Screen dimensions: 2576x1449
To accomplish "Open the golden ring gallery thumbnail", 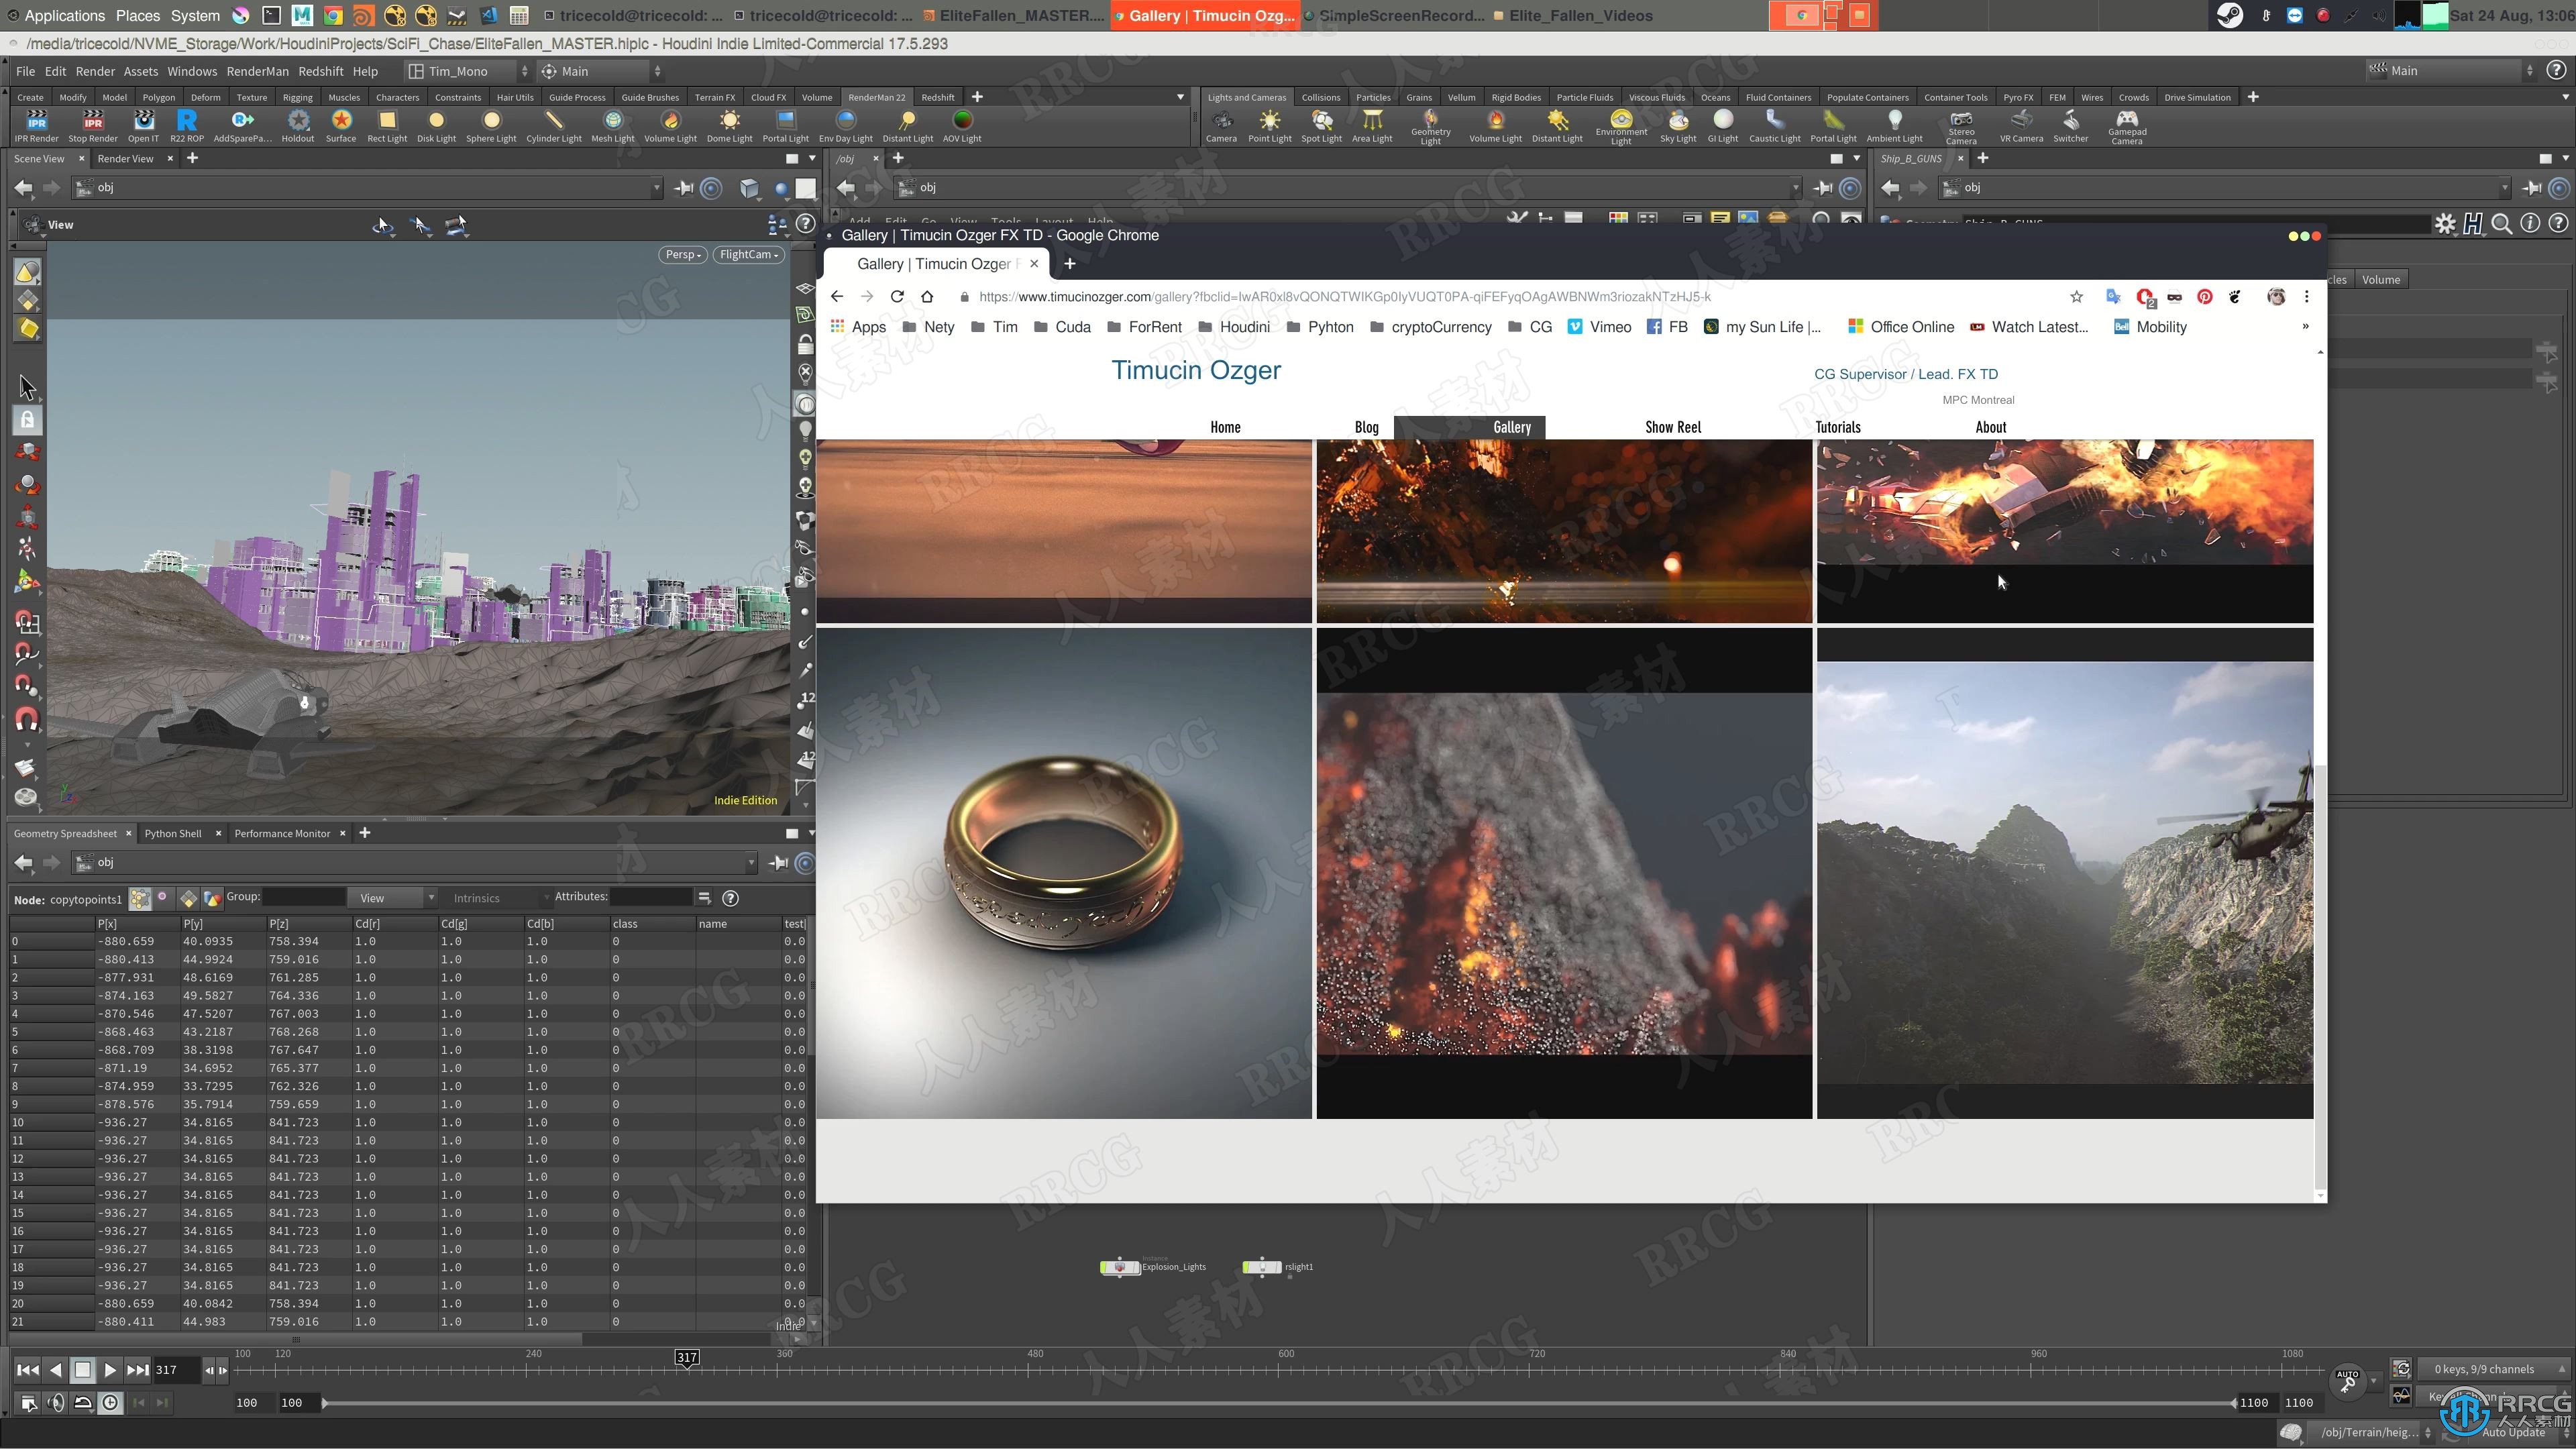I will point(1064,873).
